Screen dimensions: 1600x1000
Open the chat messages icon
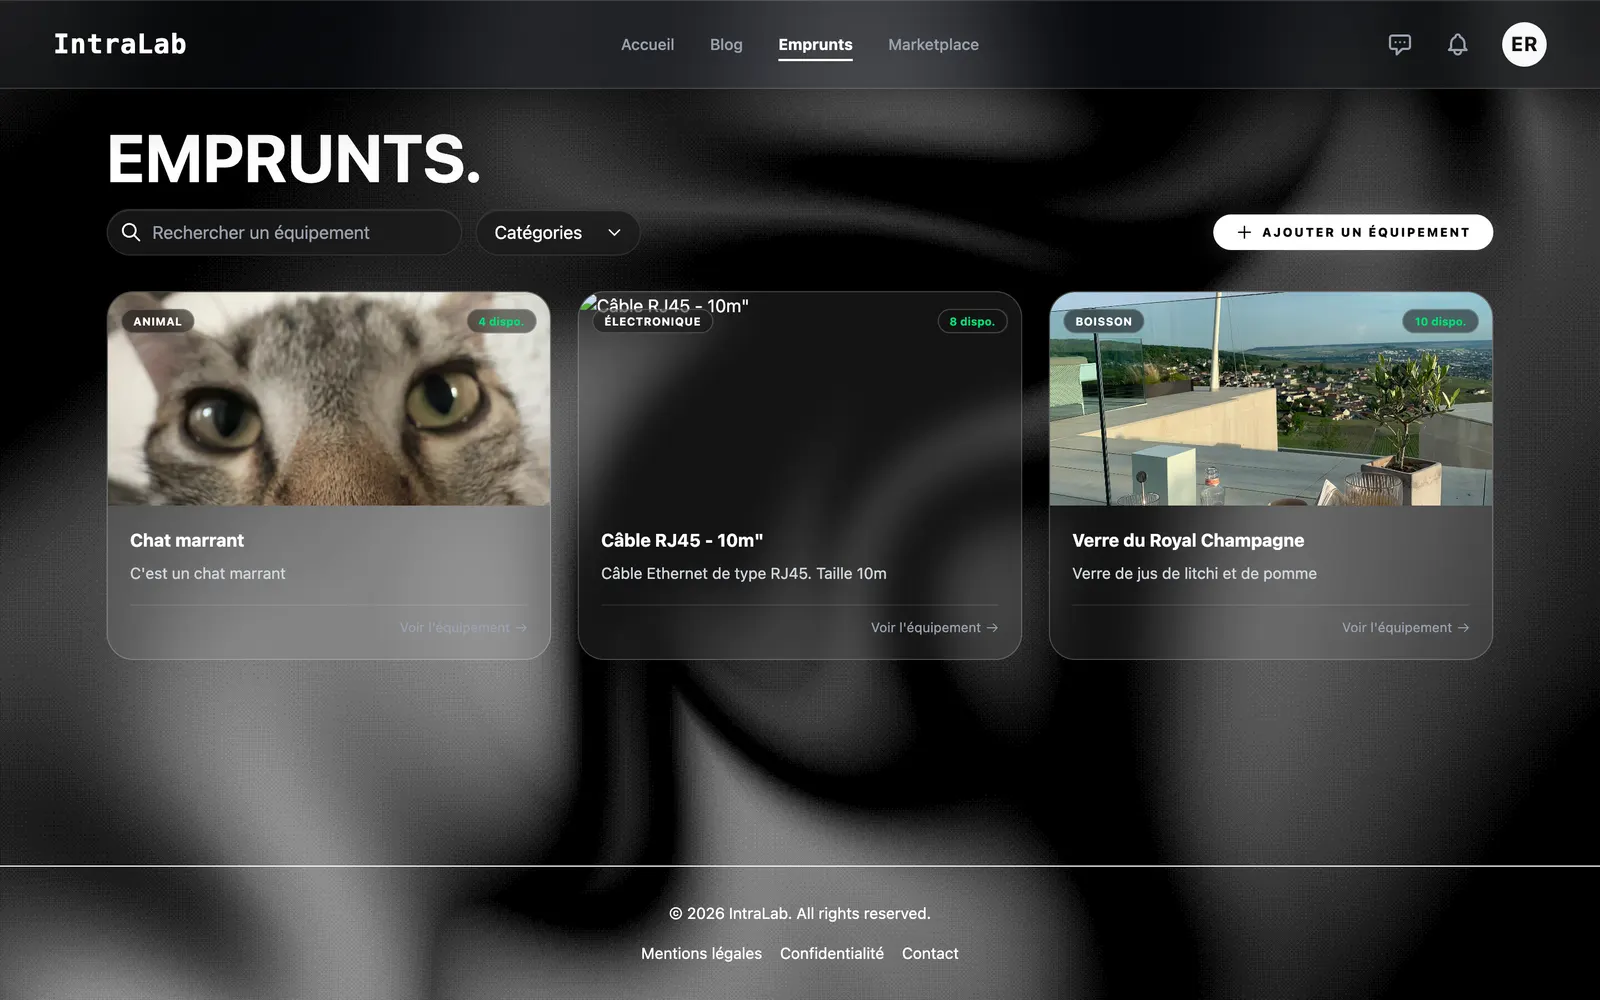click(1400, 44)
